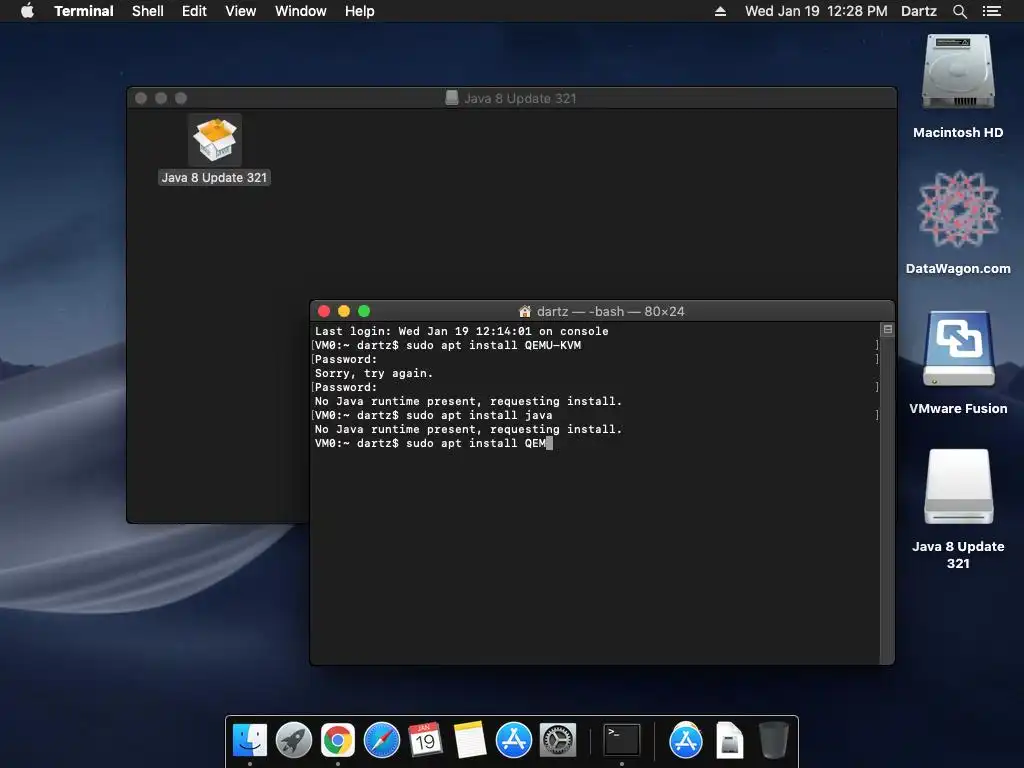Open Safari from the Dock
The width and height of the screenshot is (1024, 768).
pyautogui.click(x=381, y=740)
